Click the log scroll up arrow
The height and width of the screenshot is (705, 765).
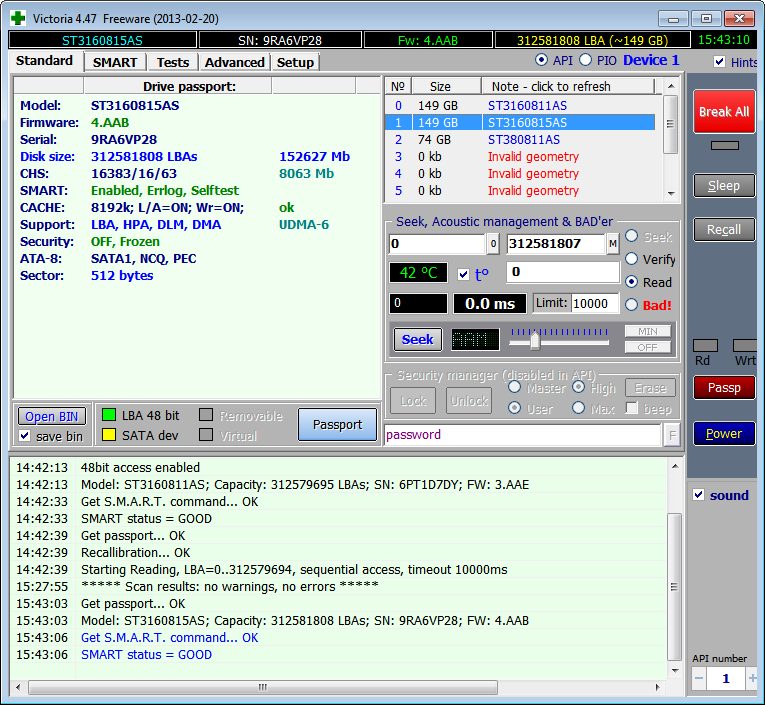click(675, 466)
